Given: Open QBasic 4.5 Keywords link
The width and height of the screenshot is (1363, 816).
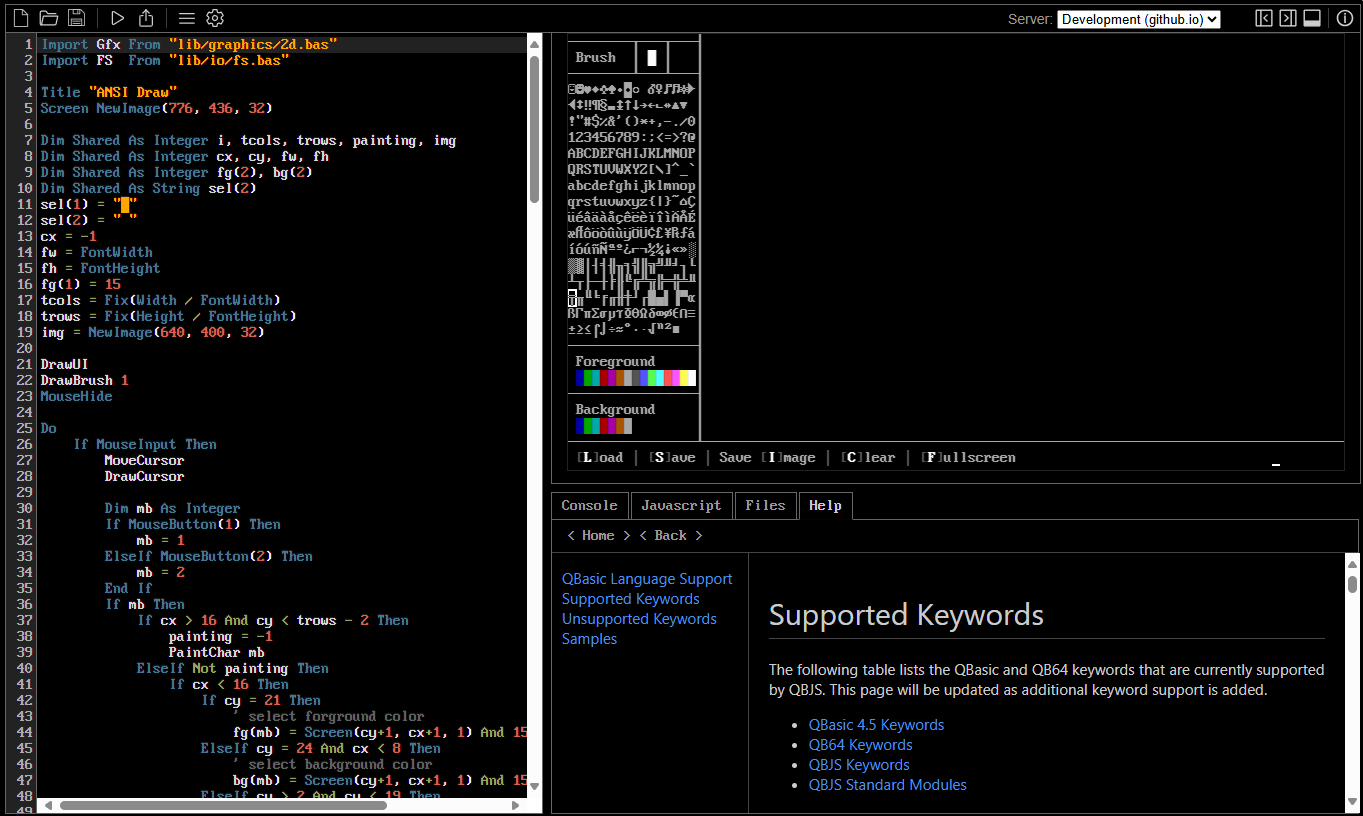Looking at the screenshot, I should pos(876,725).
